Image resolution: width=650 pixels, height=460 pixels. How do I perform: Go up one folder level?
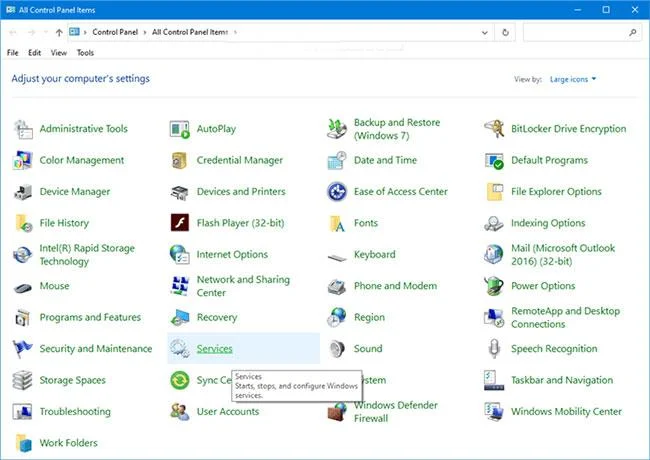[59, 32]
